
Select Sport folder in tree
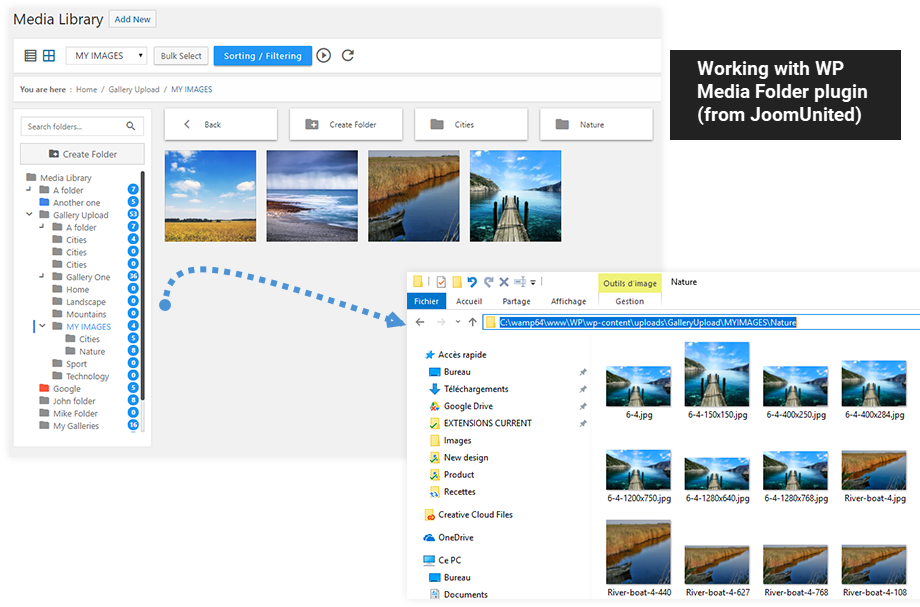point(76,364)
